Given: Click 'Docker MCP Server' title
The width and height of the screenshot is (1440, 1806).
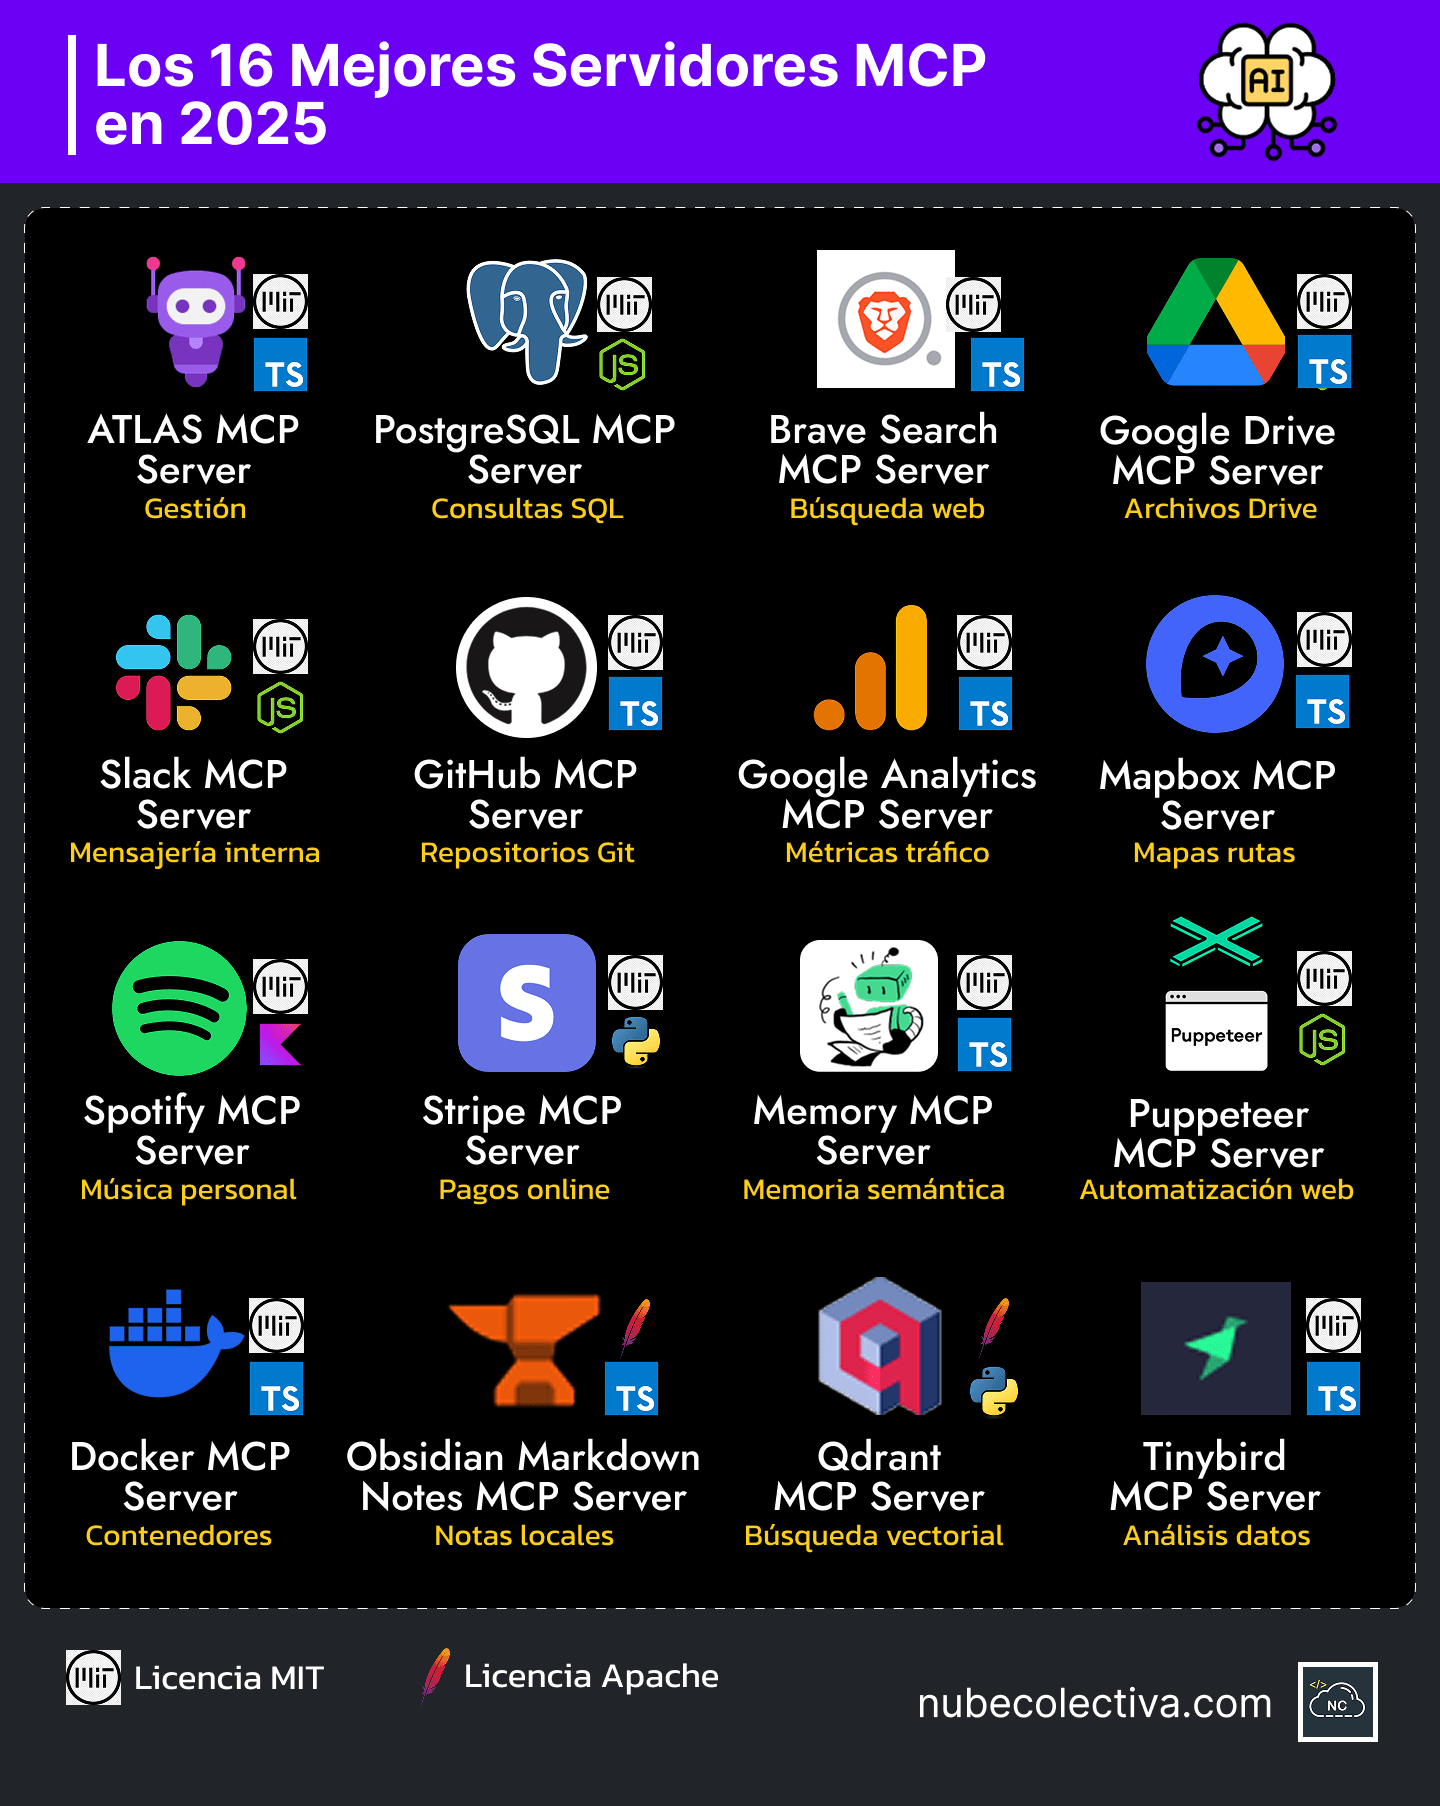Looking at the screenshot, I should pyautogui.click(x=180, y=1477).
